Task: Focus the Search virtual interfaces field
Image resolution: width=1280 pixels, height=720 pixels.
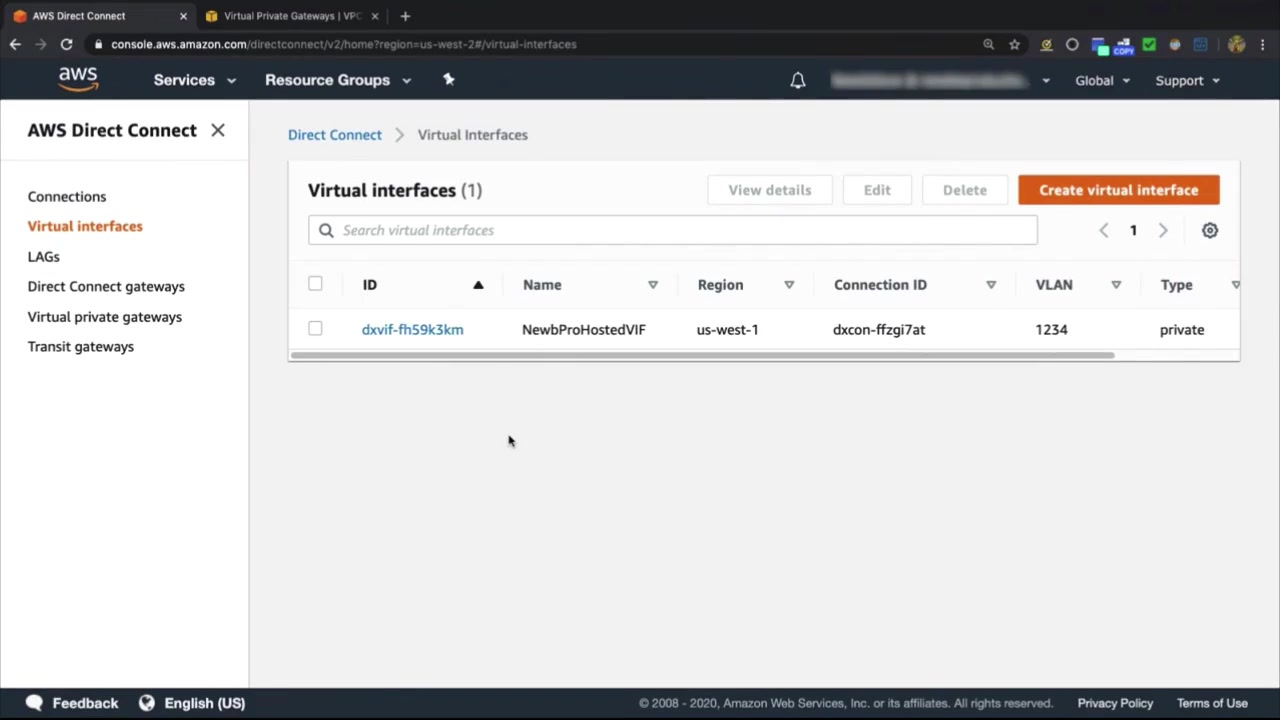Action: (x=673, y=230)
